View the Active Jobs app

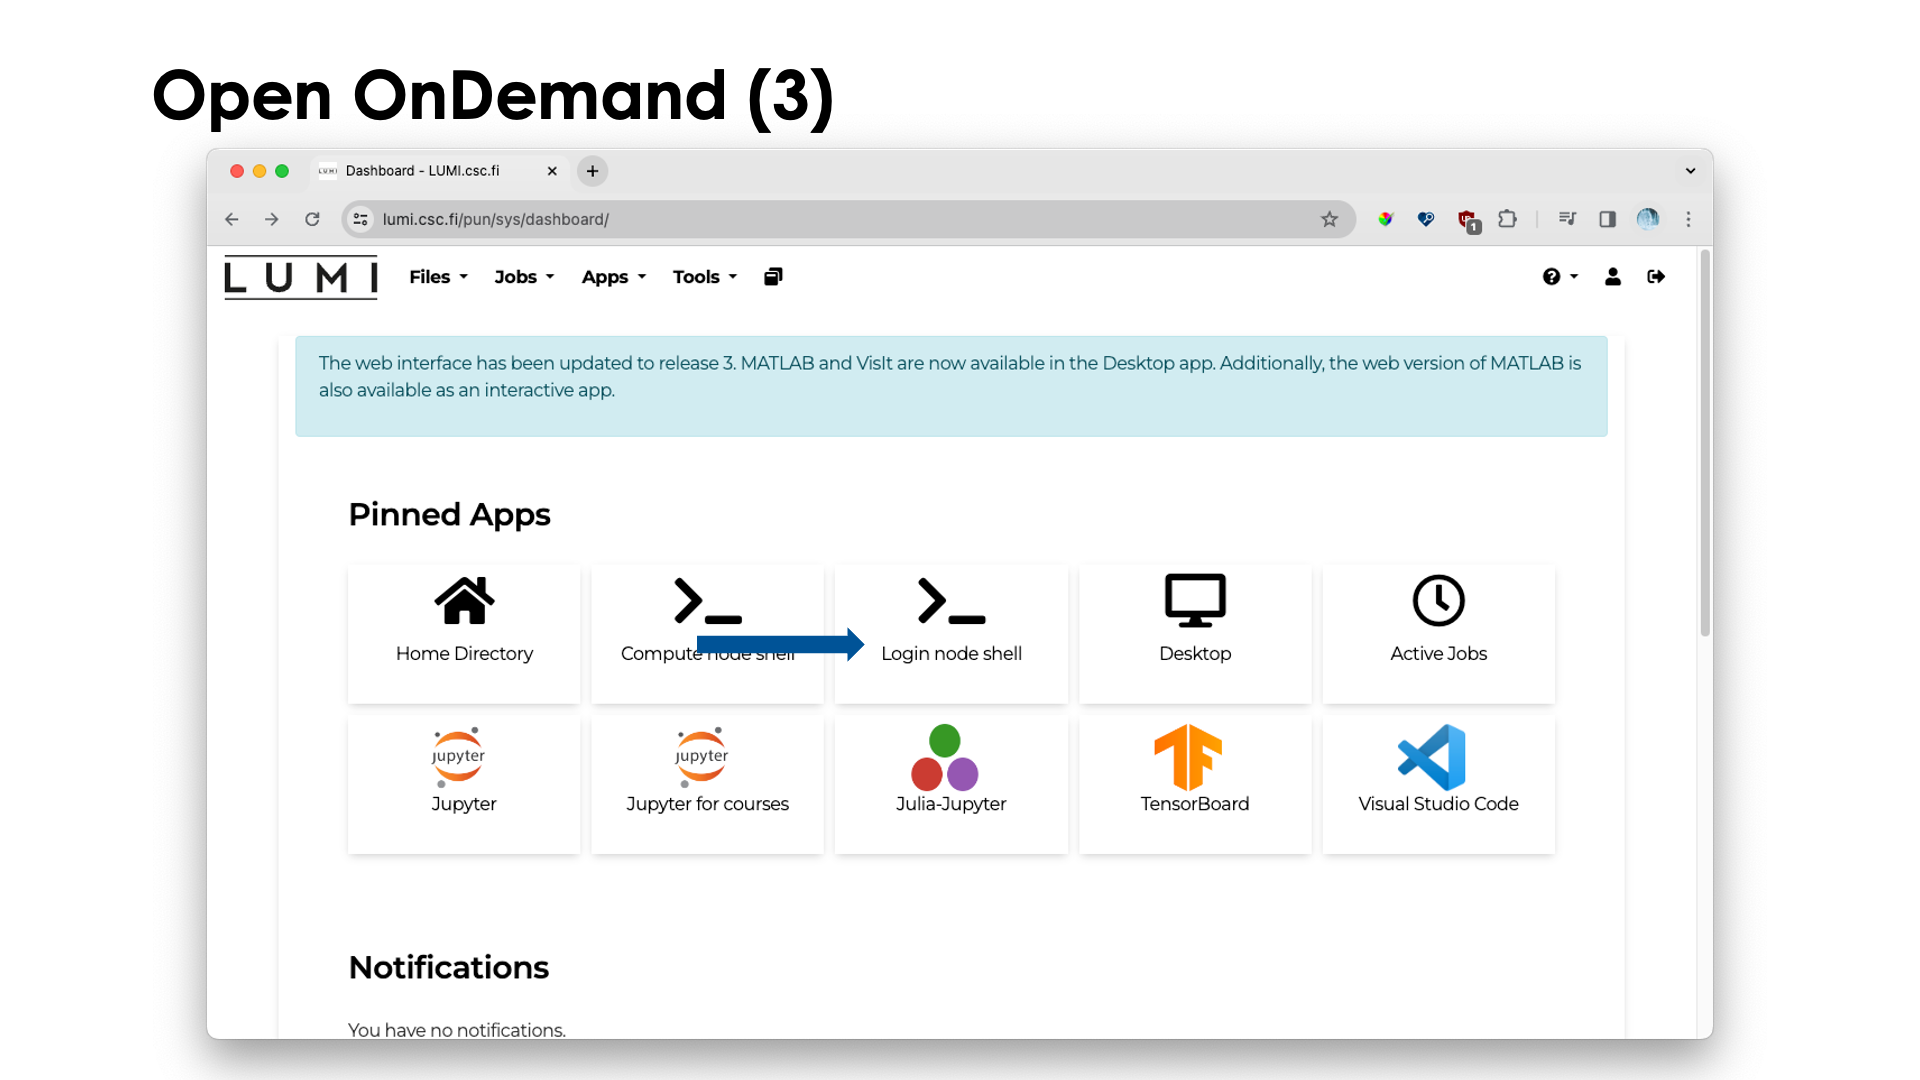click(1438, 633)
